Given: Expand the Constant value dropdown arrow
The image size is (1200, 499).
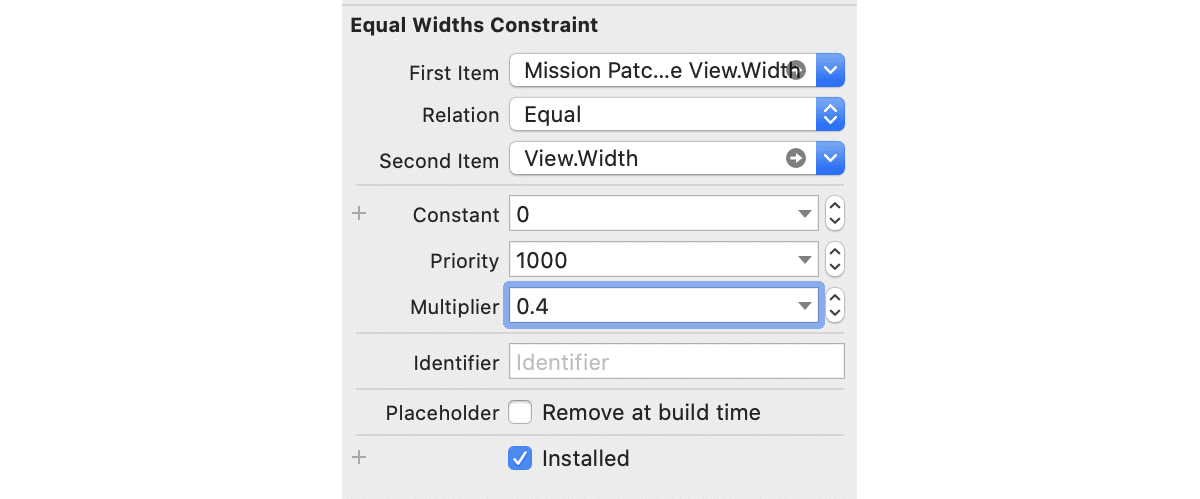Looking at the screenshot, I should 804,214.
